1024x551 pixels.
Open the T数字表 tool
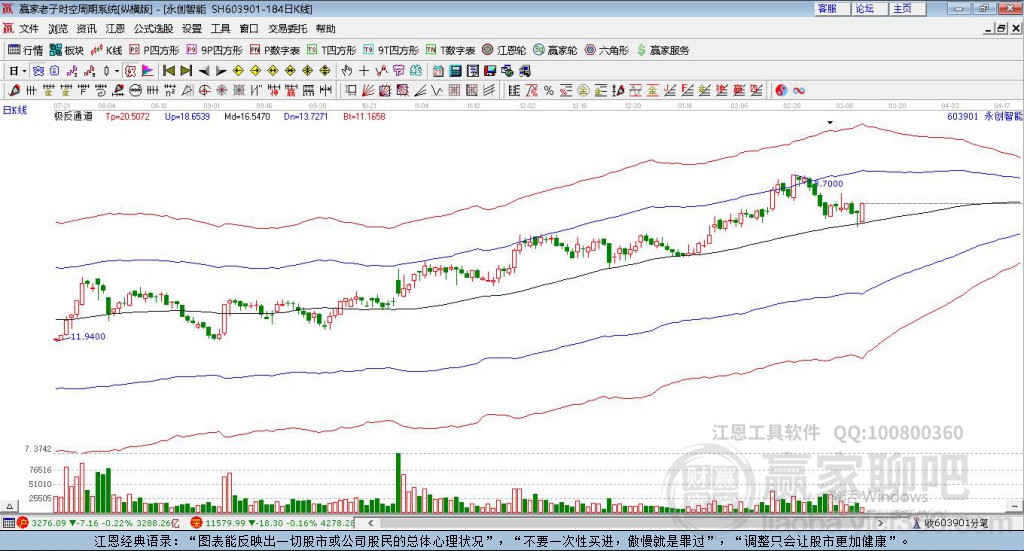[451, 50]
